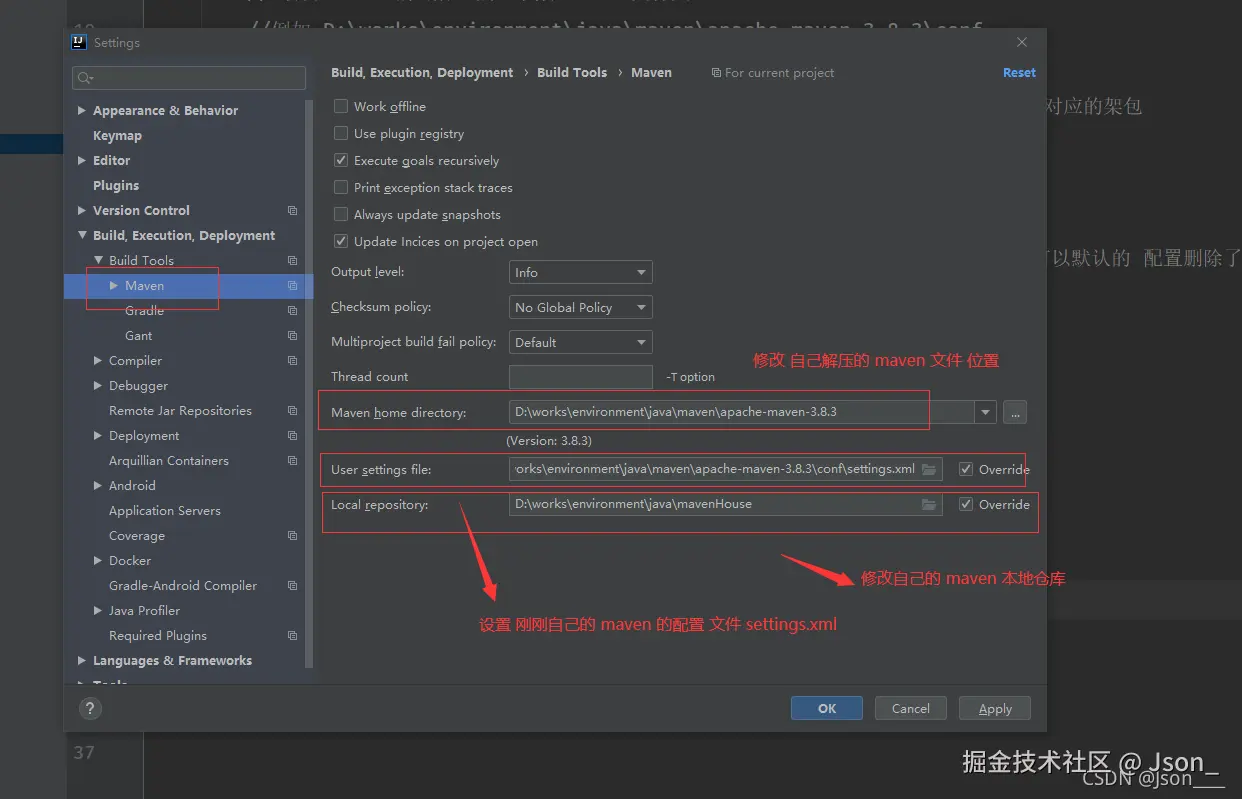Viewport: 1242px width, 799px height.
Task: Toggle Always update snapshots checkbox
Action: tap(341, 214)
